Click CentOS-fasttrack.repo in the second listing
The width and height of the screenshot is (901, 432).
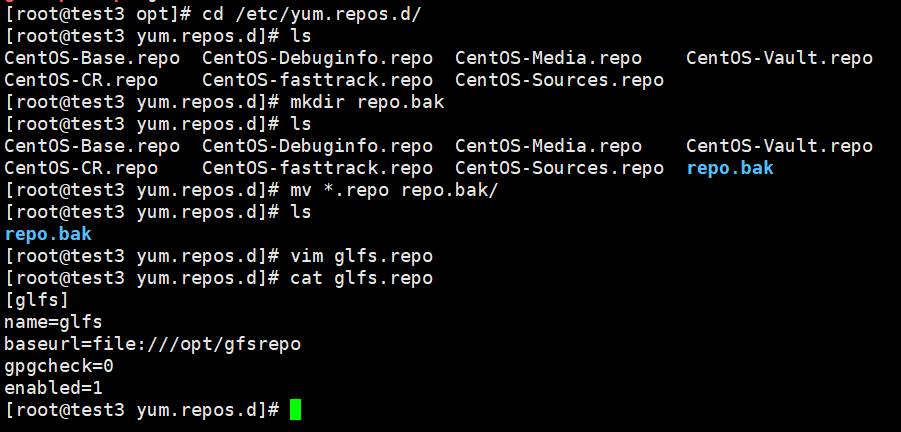coord(317,168)
